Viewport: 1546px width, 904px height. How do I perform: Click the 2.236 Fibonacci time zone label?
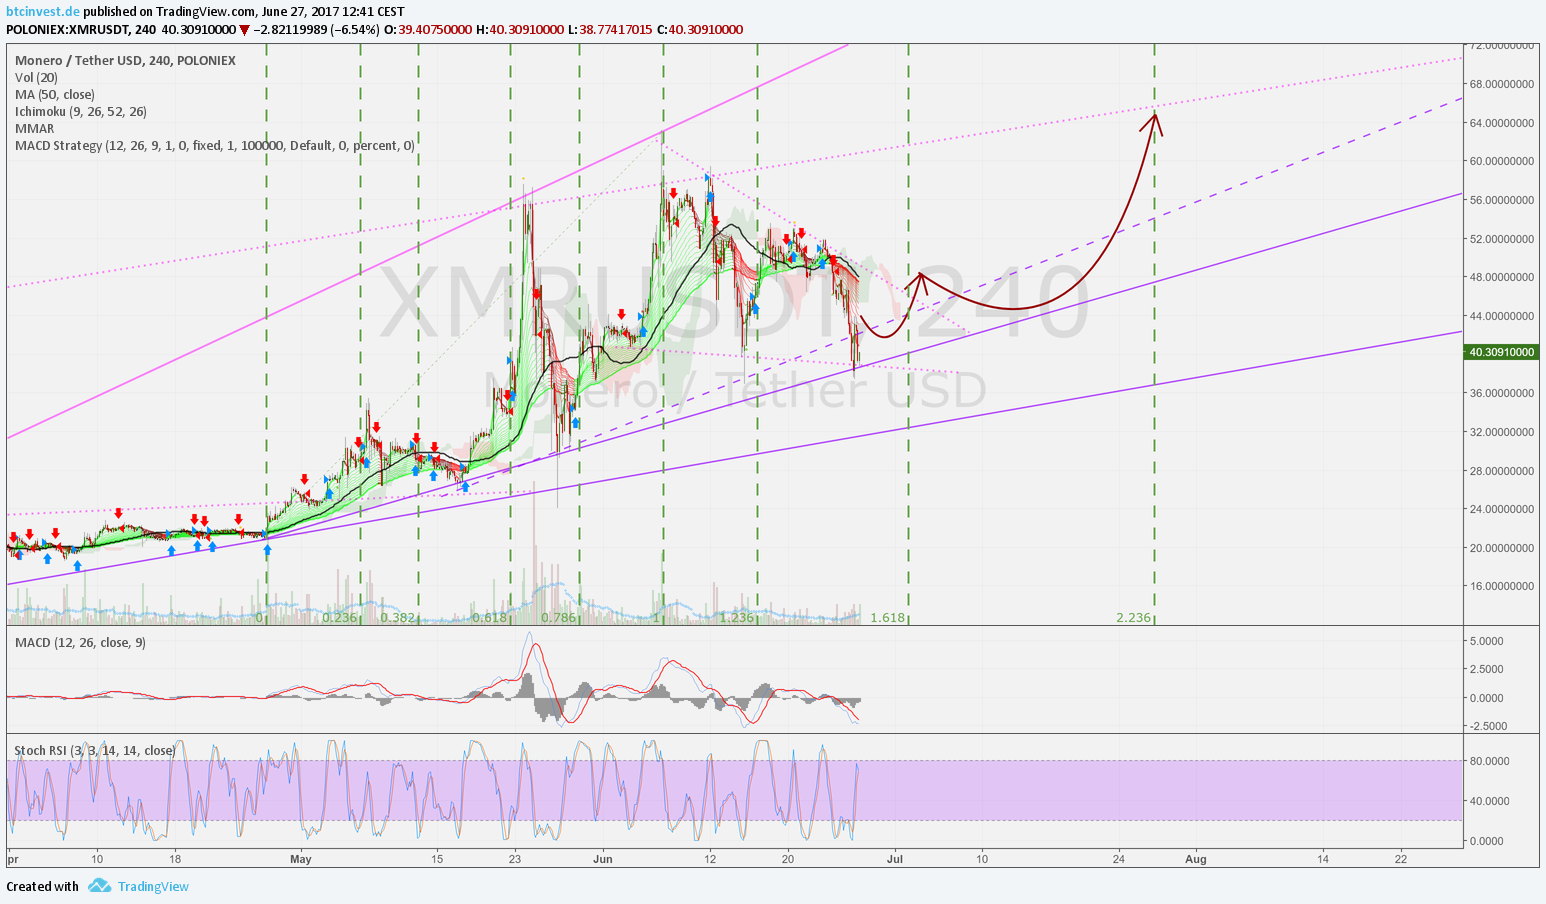click(1134, 618)
